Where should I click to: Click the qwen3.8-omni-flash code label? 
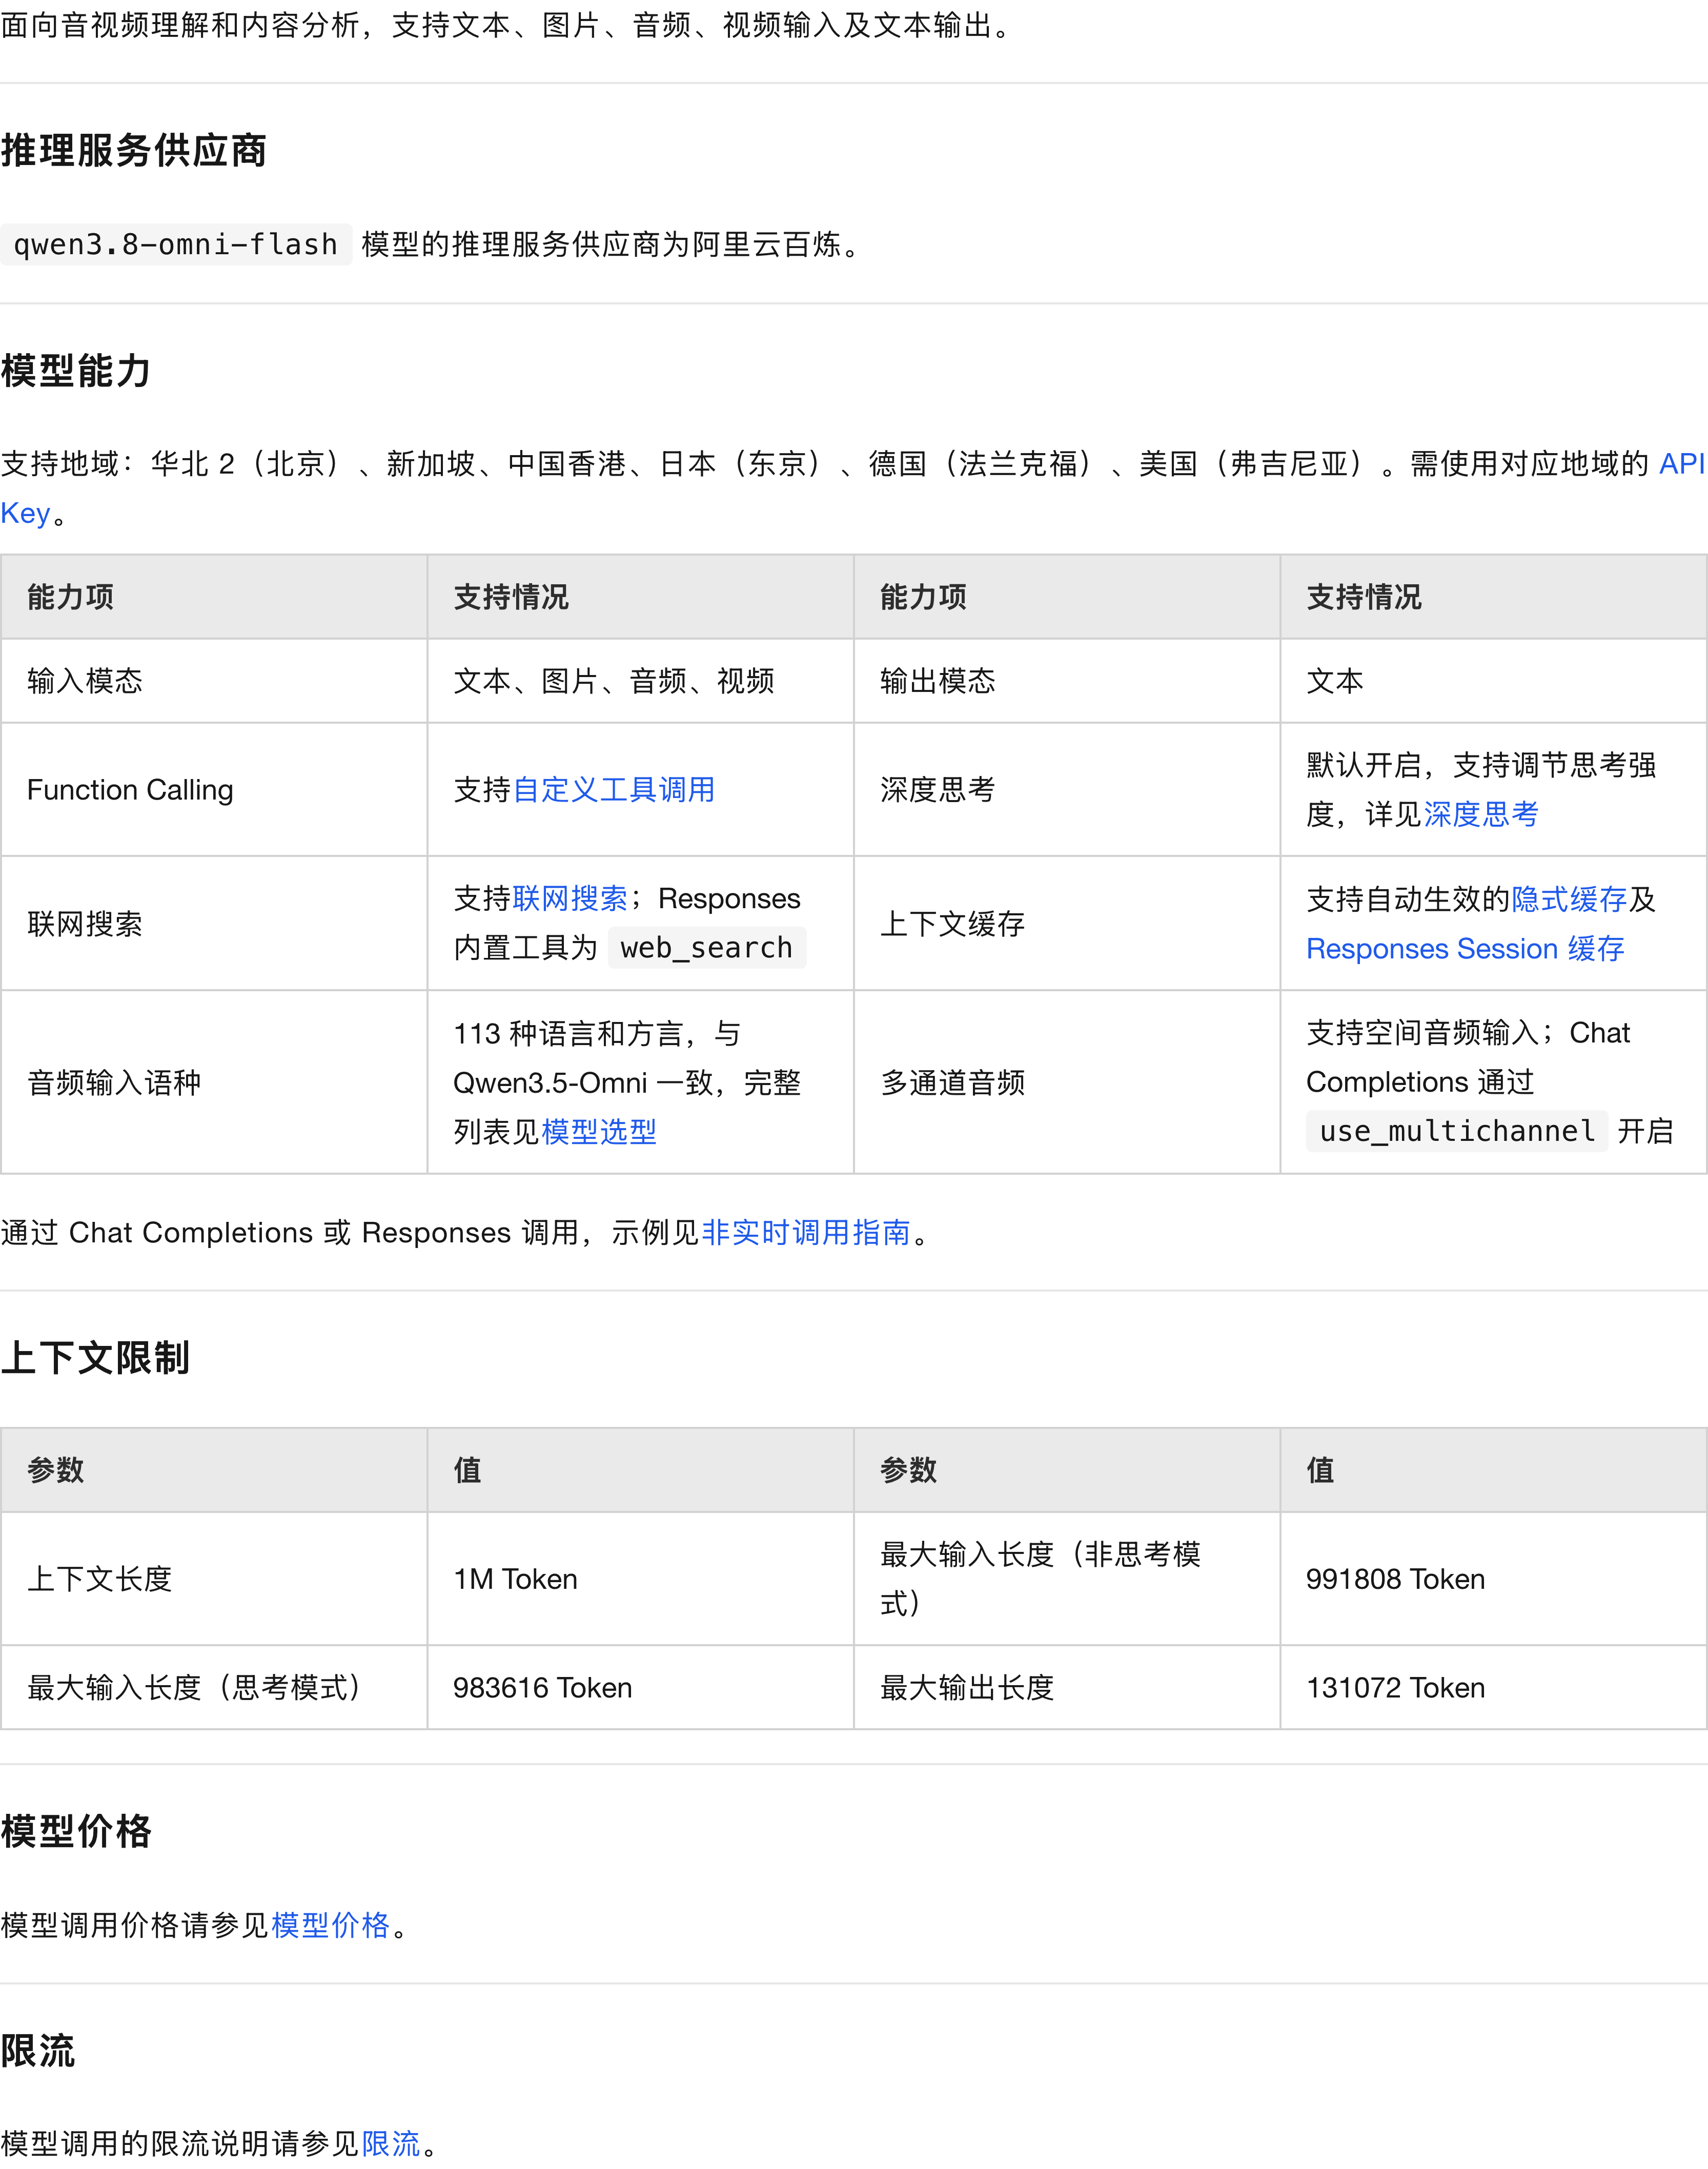pyautogui.click(x=176, y=244)
